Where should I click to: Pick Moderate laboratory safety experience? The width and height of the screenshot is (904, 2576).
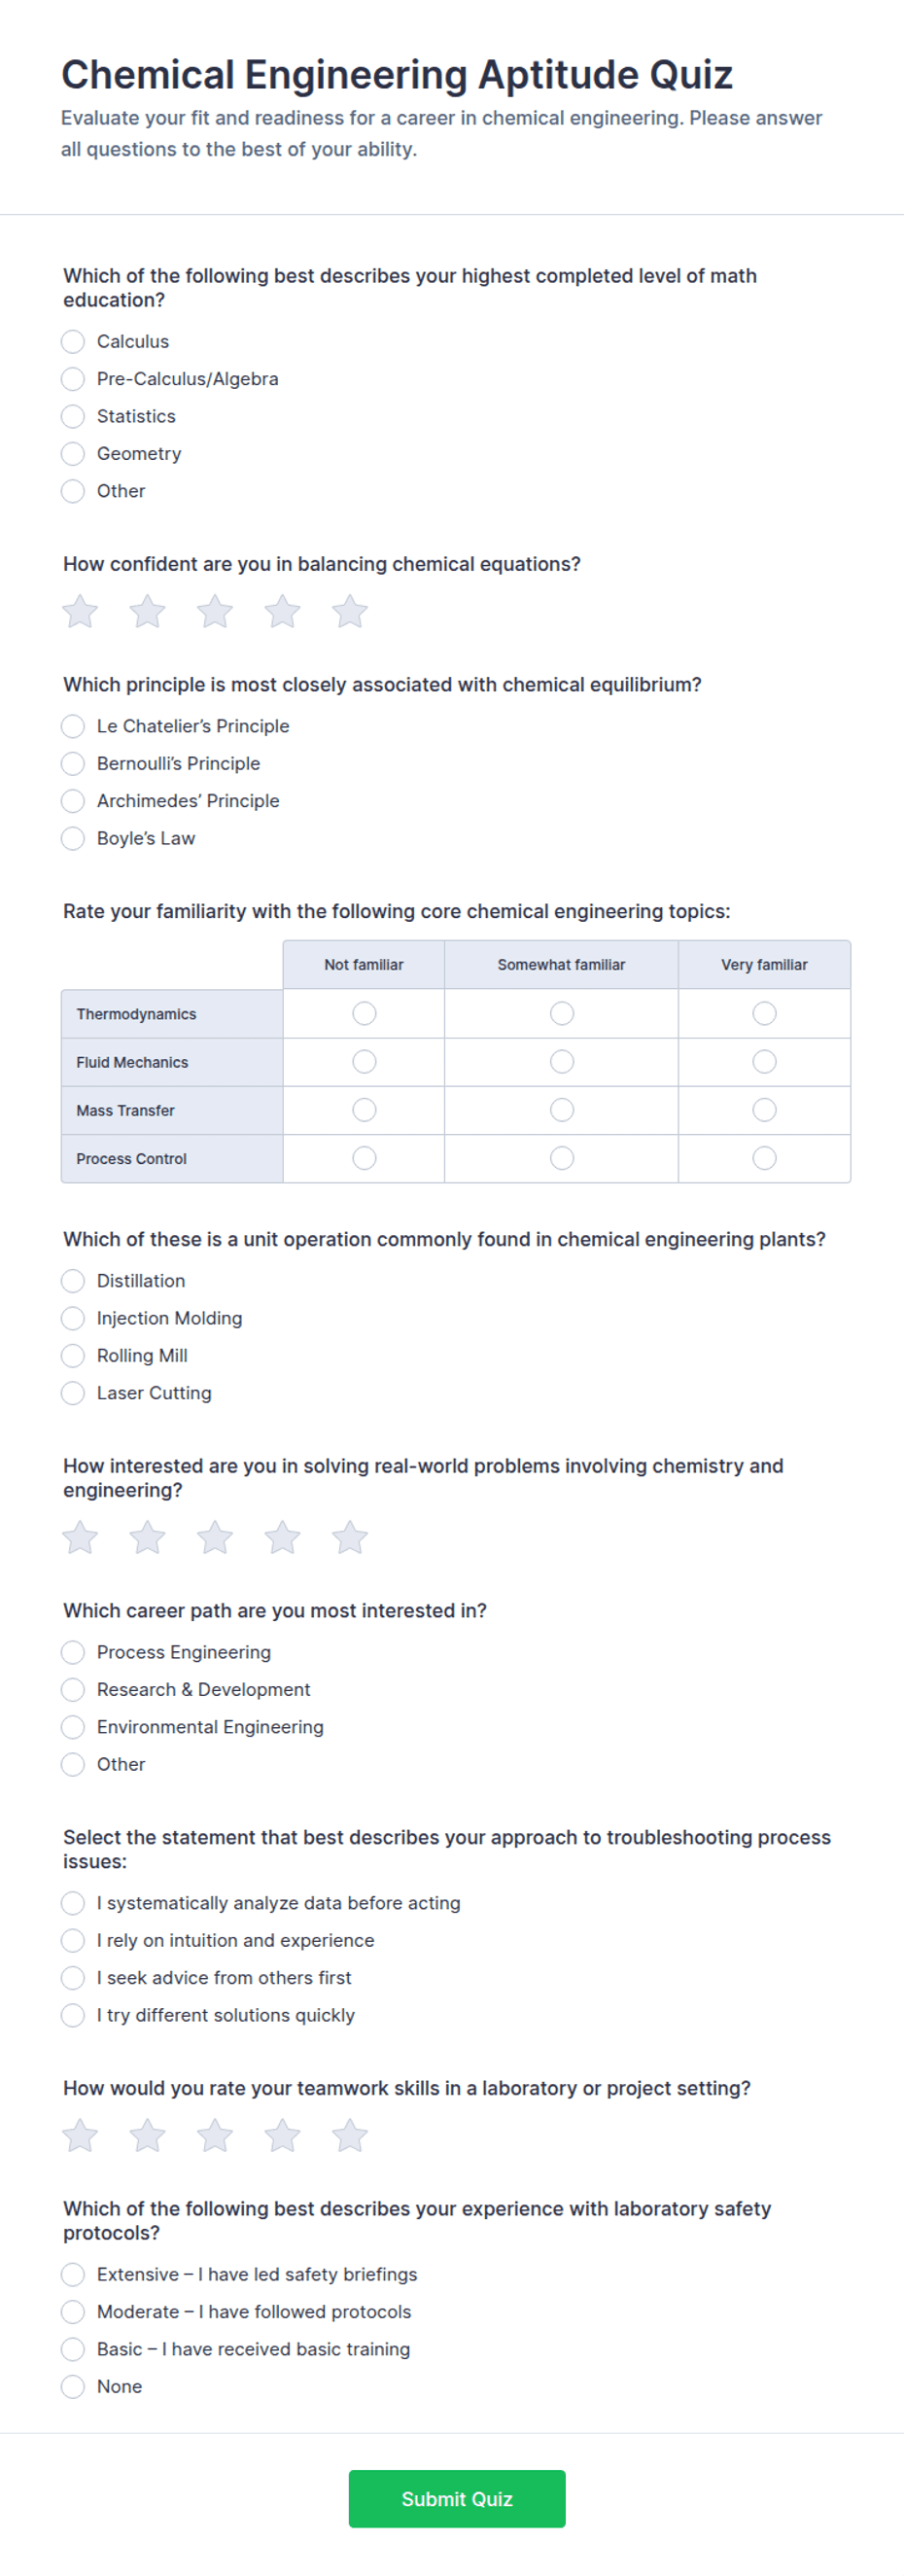[73, 2312]
